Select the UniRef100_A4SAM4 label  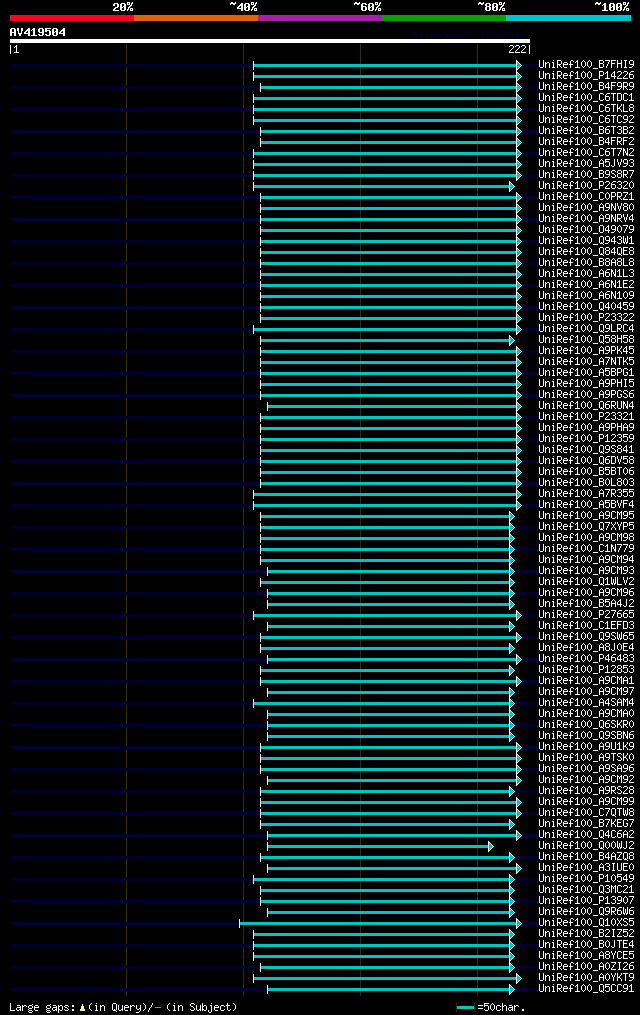(586, 703)
